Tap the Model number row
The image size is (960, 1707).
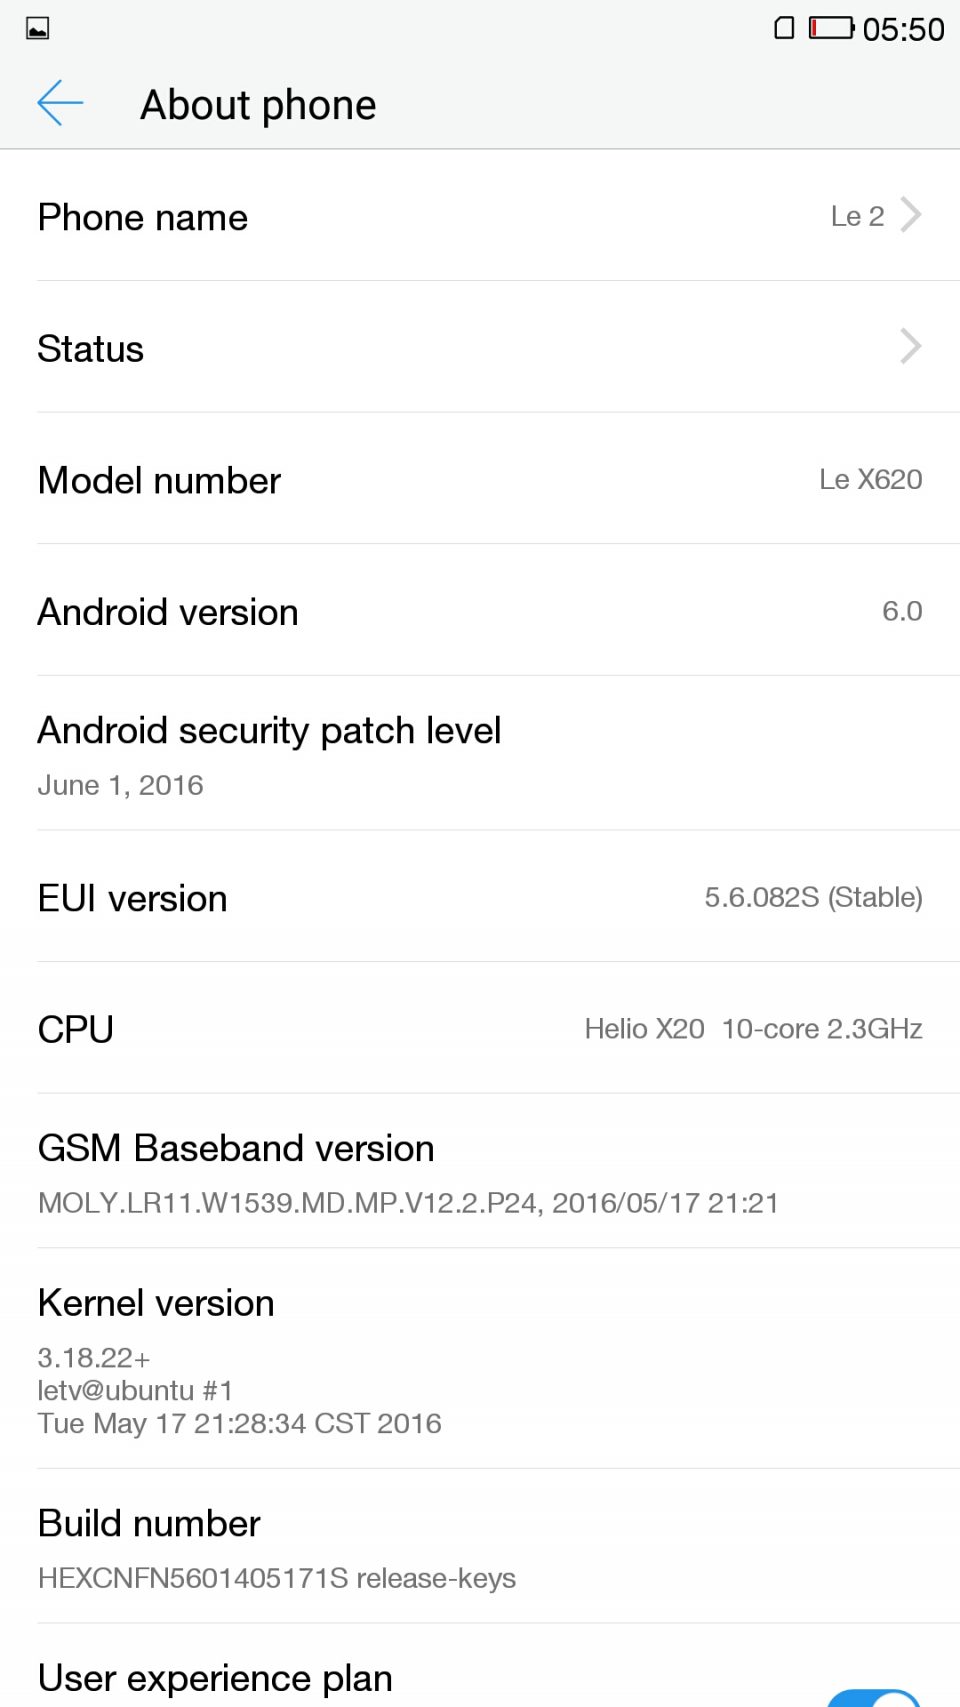(480, 480)
